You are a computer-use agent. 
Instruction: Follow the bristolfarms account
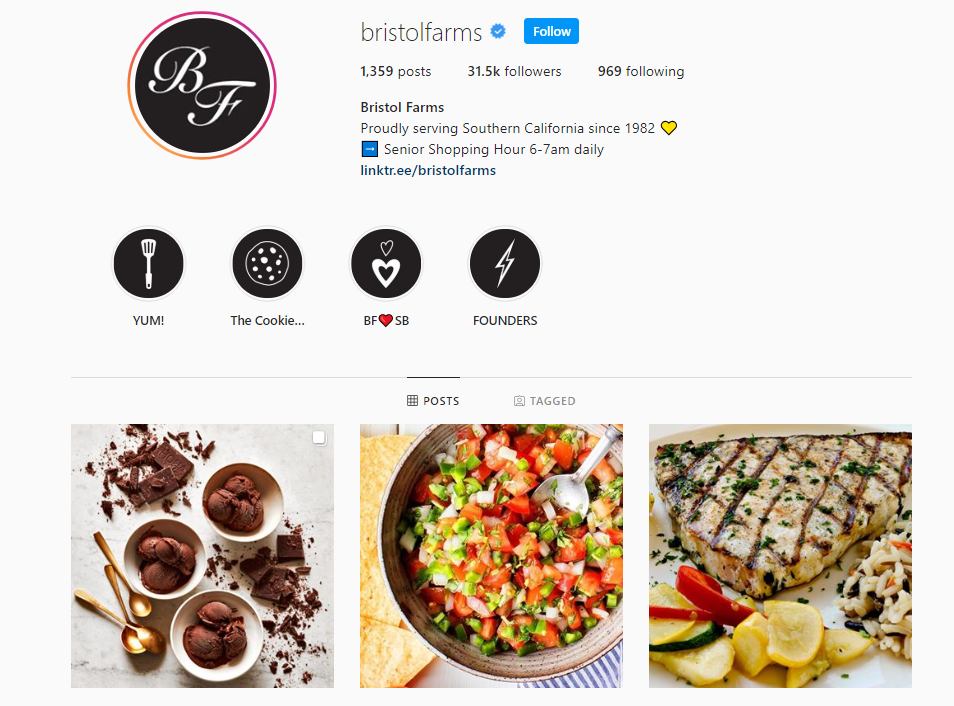pyautogui.click(x=551, y=31)
